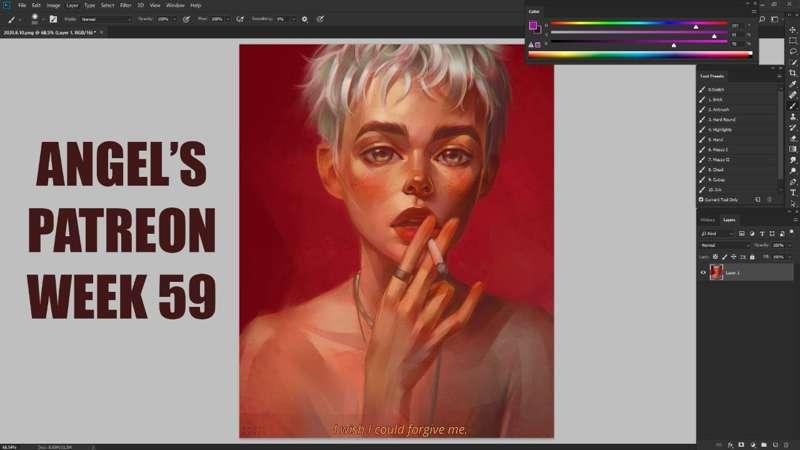This screenshot has width=800, height=450.
Task: Select the Gradient tool
Action: [x=792, y=149]
